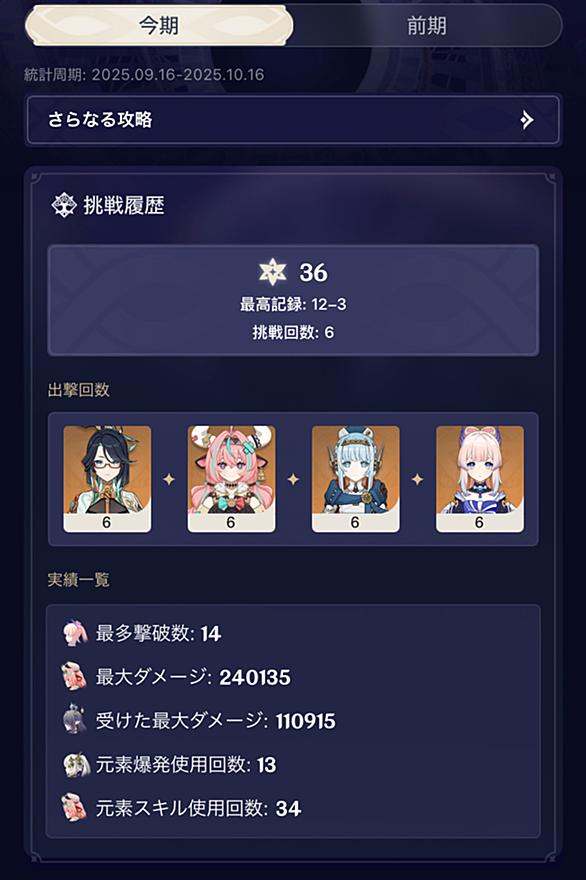The height and width of the screenshot is (880, 586).
Task: Click the avatar icon beside 元素爆発使用回数
Action: pos(76,764)
